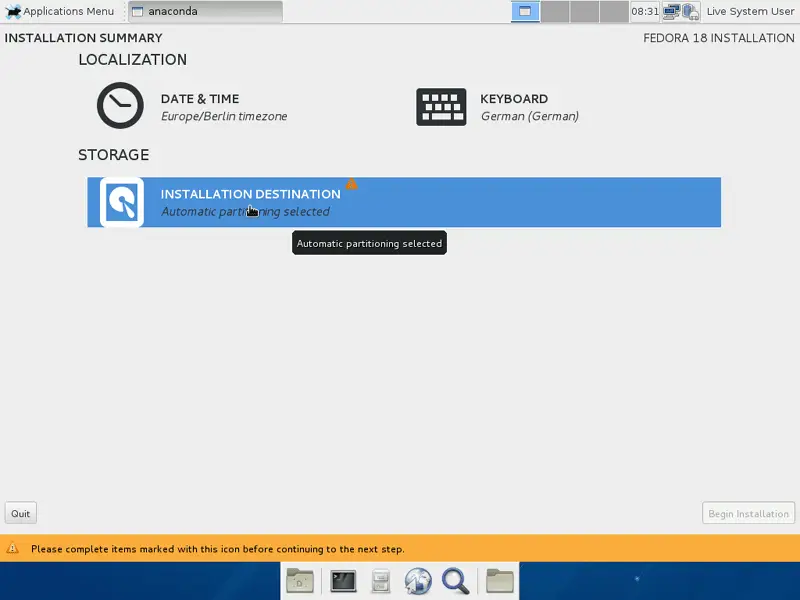Click the LOCALIZATION section heading
Image resolution: width=800 pixels, height=600 pixels.
coord(133,60)
